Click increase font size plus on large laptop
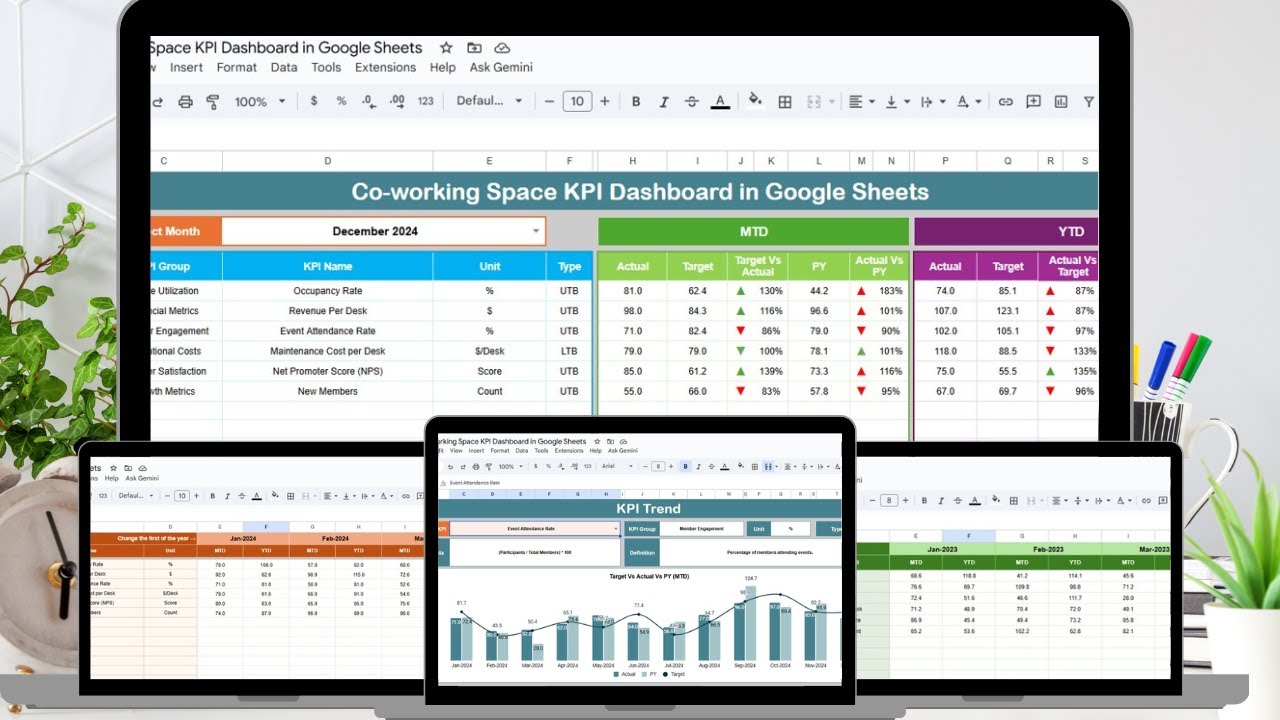1280x720 pixels. (604, 101)
